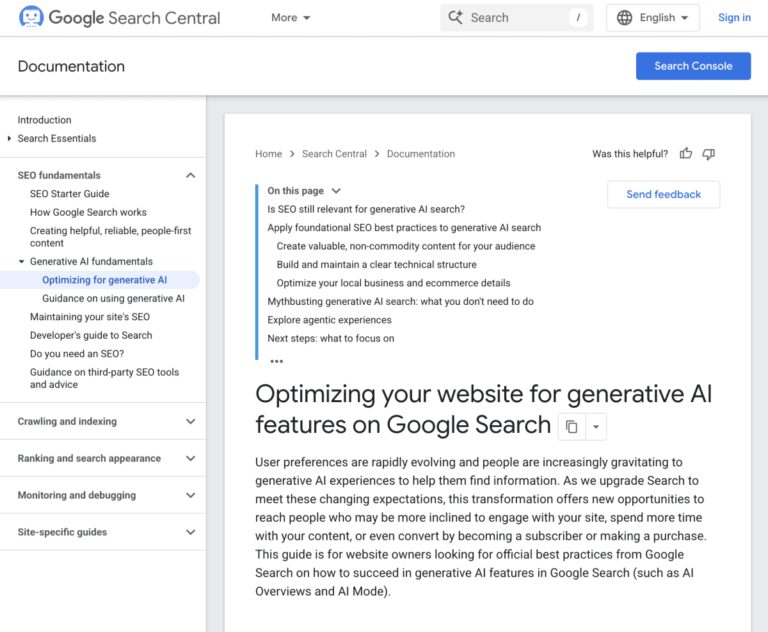
Task: Open Maintaining your site's SEO
Action: click(x=90, y=317)
